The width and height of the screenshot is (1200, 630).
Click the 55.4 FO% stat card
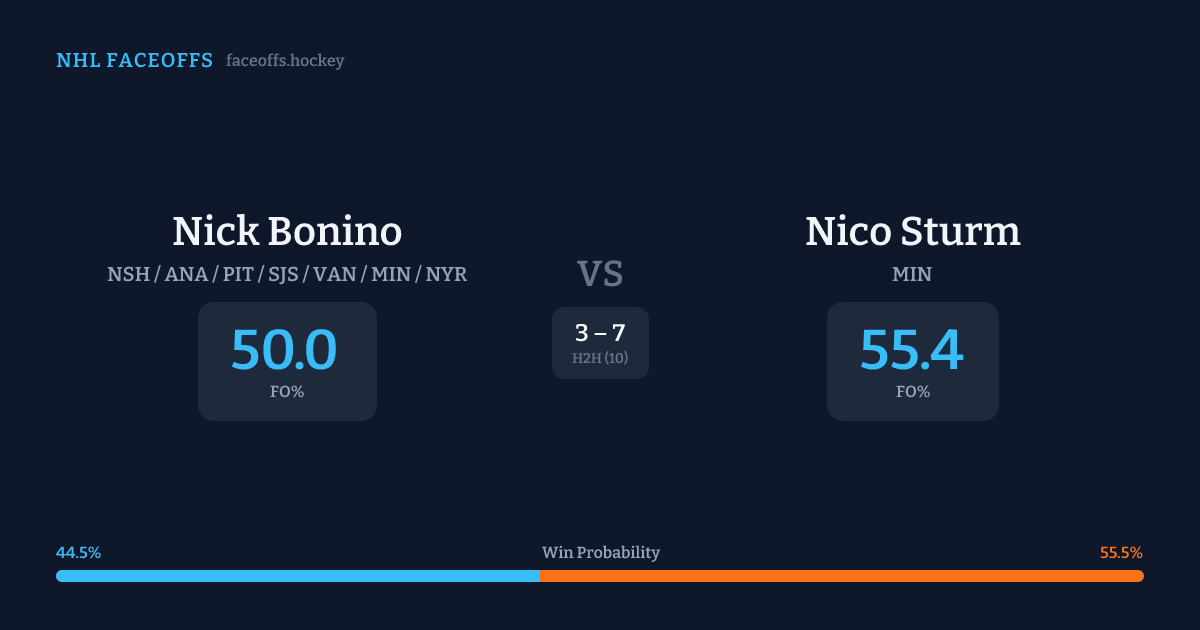[x=912, y=361]
